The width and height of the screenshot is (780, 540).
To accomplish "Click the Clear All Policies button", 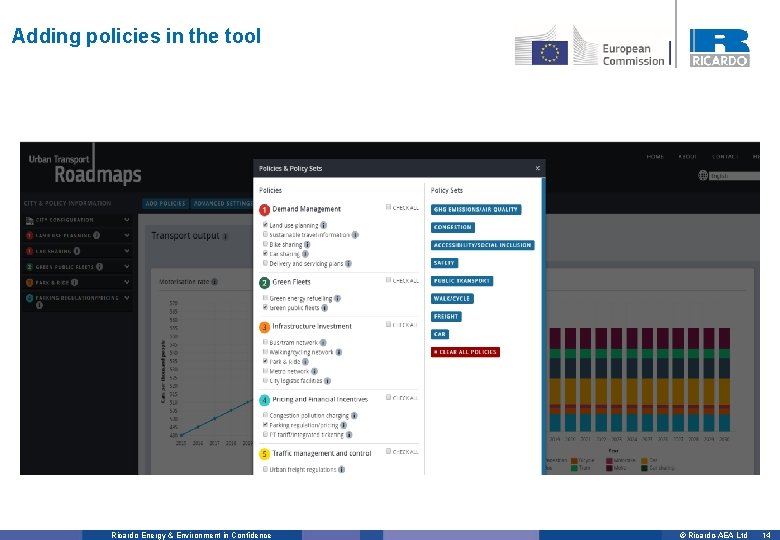I will pos(465,352).
